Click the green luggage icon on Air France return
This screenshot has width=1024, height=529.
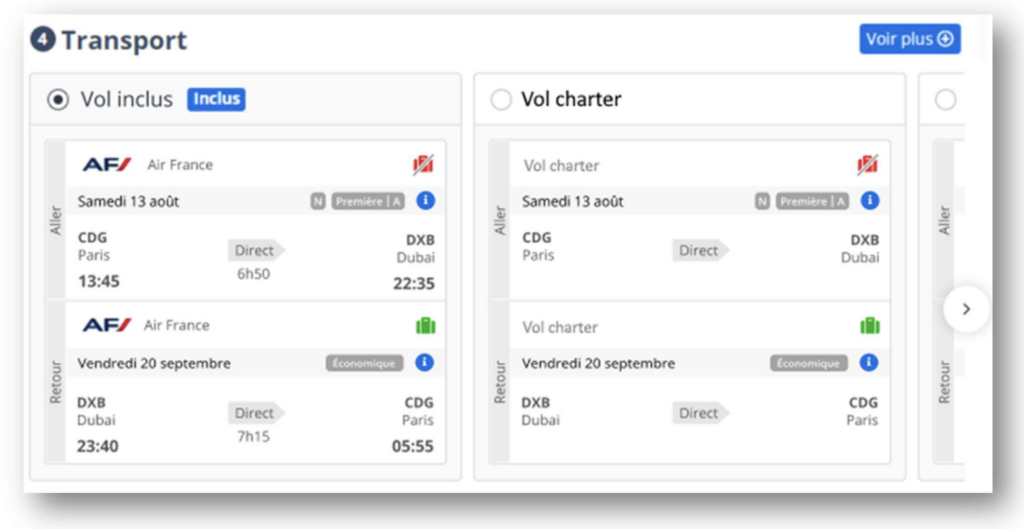(425, 326)
